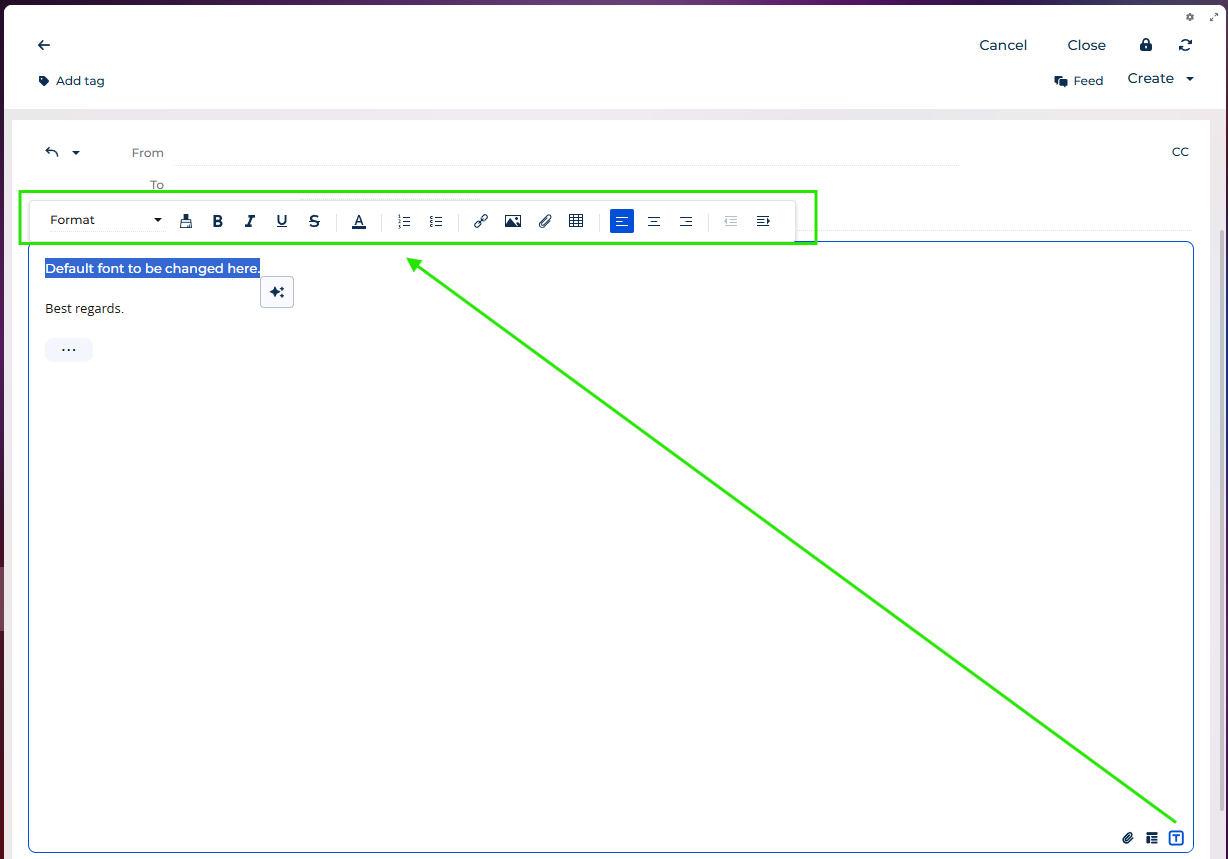The image size is (1228, 859).
Task: Insert a hyperlink
Action: pyautogui.click(x=481, y=221)
